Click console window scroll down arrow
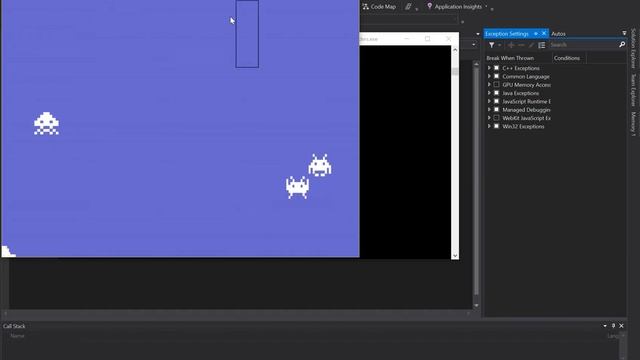640x360 pixels. click(x=455, y=256)
